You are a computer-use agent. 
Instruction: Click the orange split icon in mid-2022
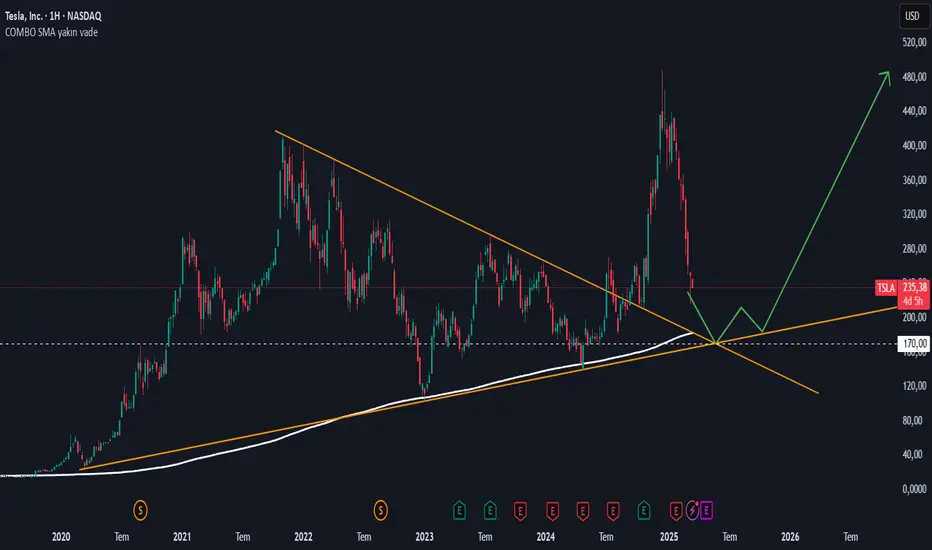tap(380, 510)
